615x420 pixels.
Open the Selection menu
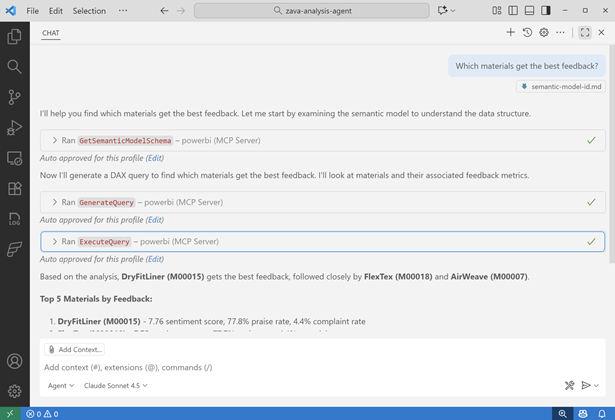click(89, 11)
